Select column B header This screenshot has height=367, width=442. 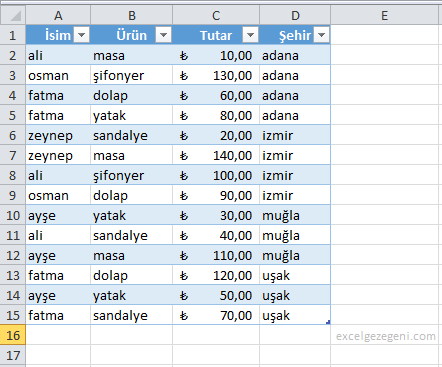[132, 15]
